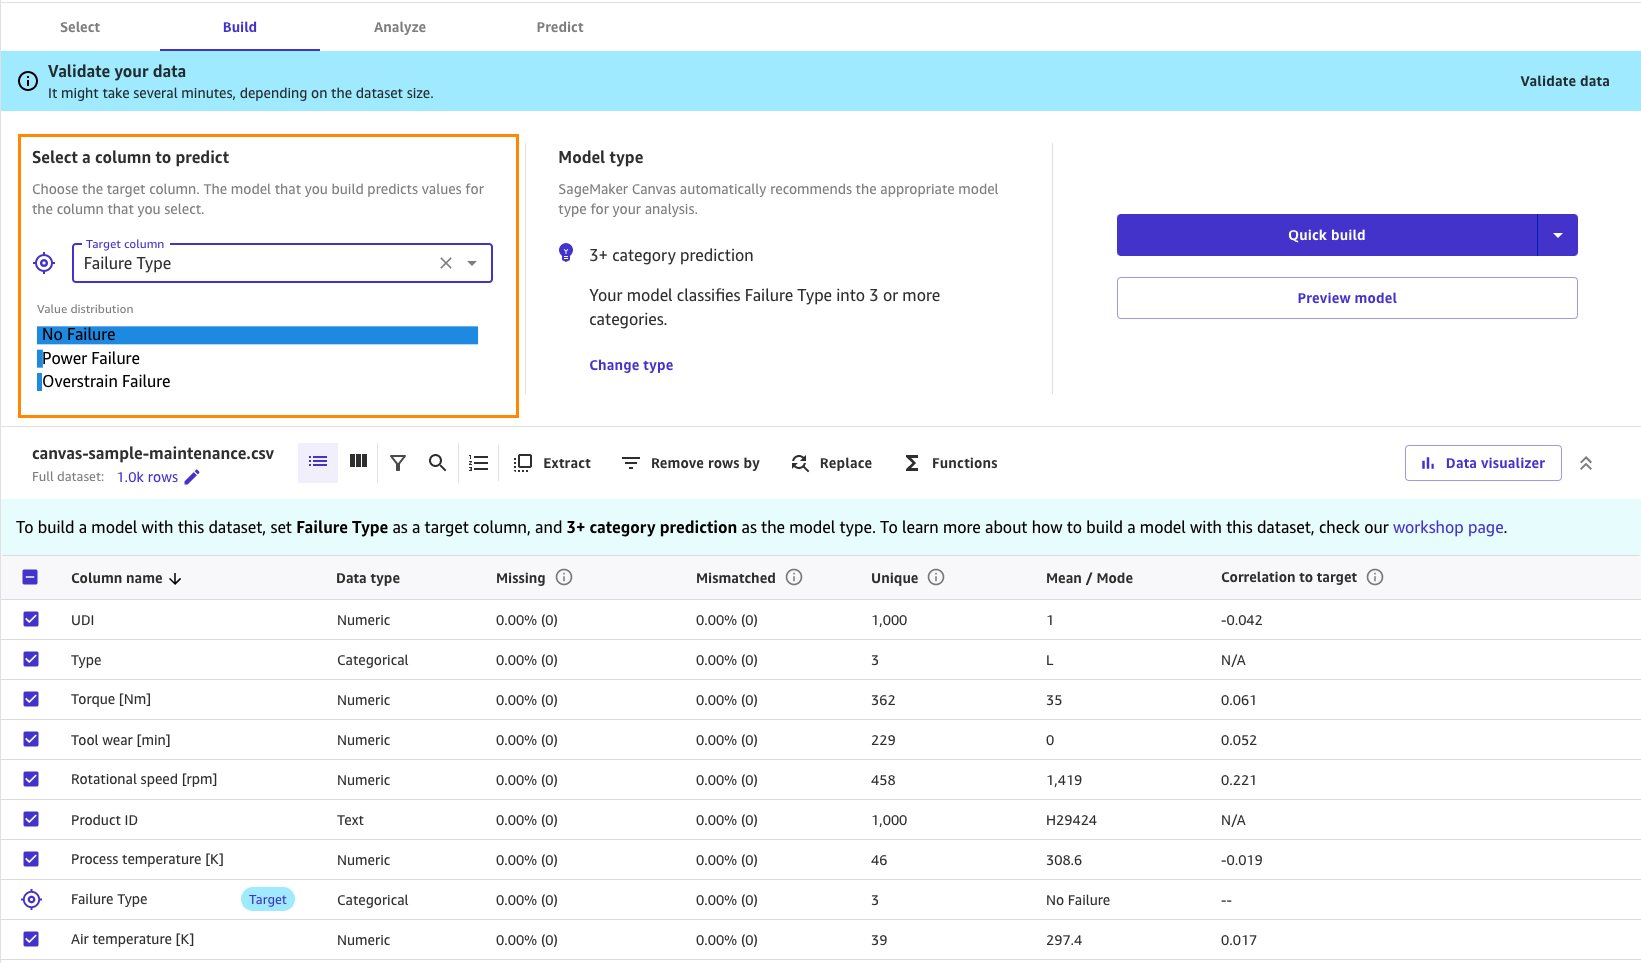The width and height of the screenshot is (1641, 963).
Task: Click the target crosshair icon beside Target column
Action: [44, 263]
